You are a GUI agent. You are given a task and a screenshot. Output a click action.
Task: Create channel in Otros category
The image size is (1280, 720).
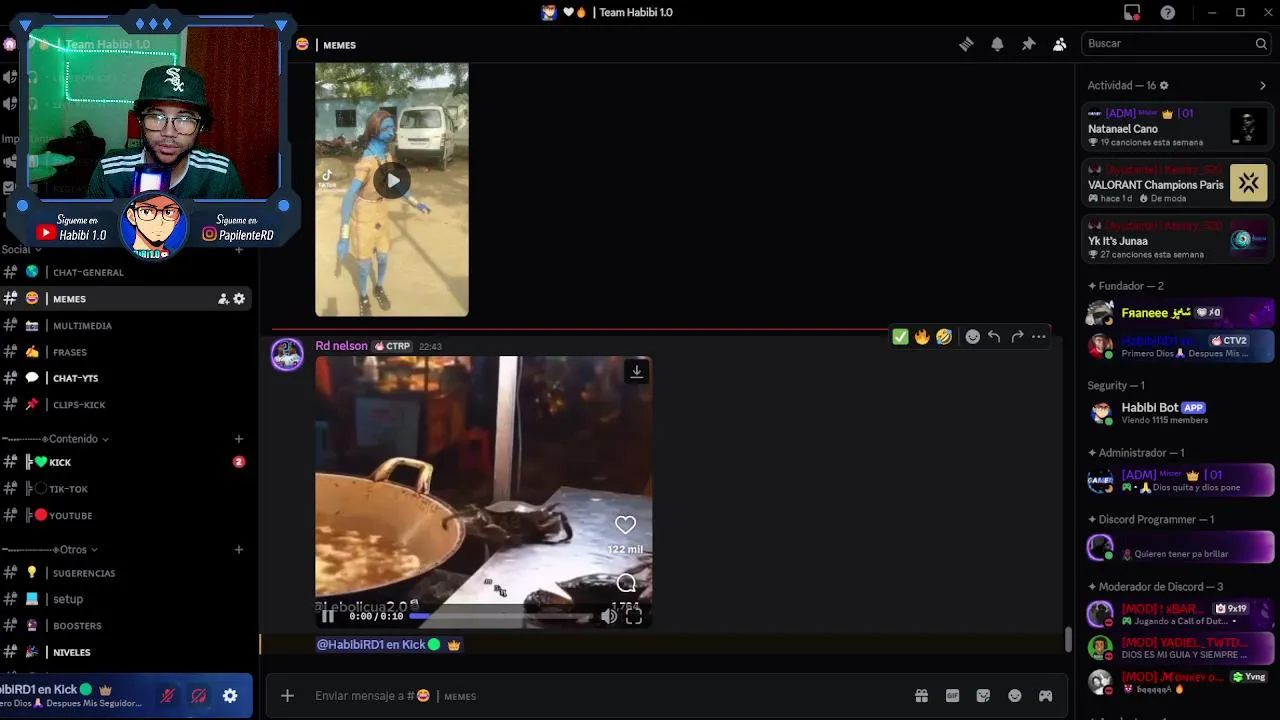pos(238,550)
